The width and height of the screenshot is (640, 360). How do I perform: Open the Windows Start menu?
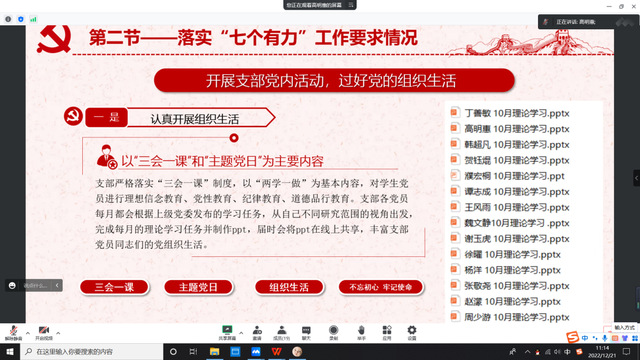tap(10, 351)
